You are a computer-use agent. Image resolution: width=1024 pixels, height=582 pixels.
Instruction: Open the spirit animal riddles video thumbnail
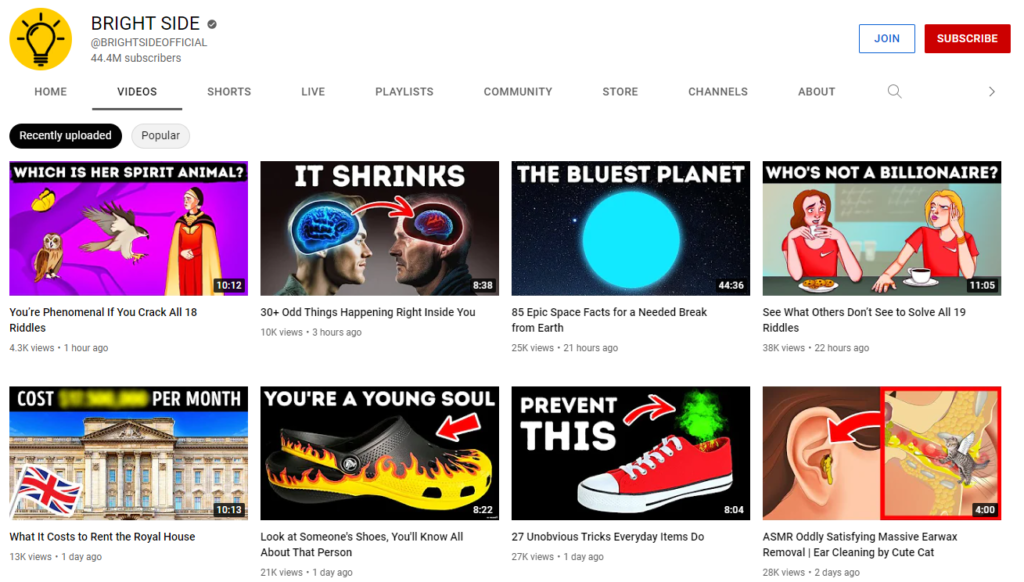[128, 228]
